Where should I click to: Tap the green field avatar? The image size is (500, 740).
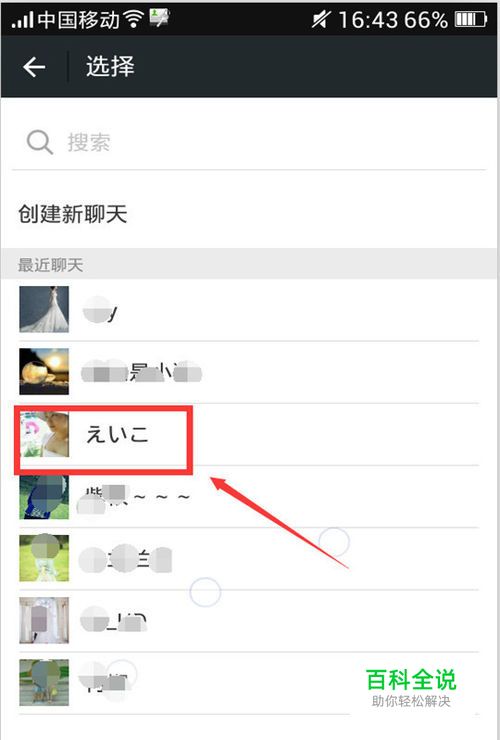(x=44, y=558)
